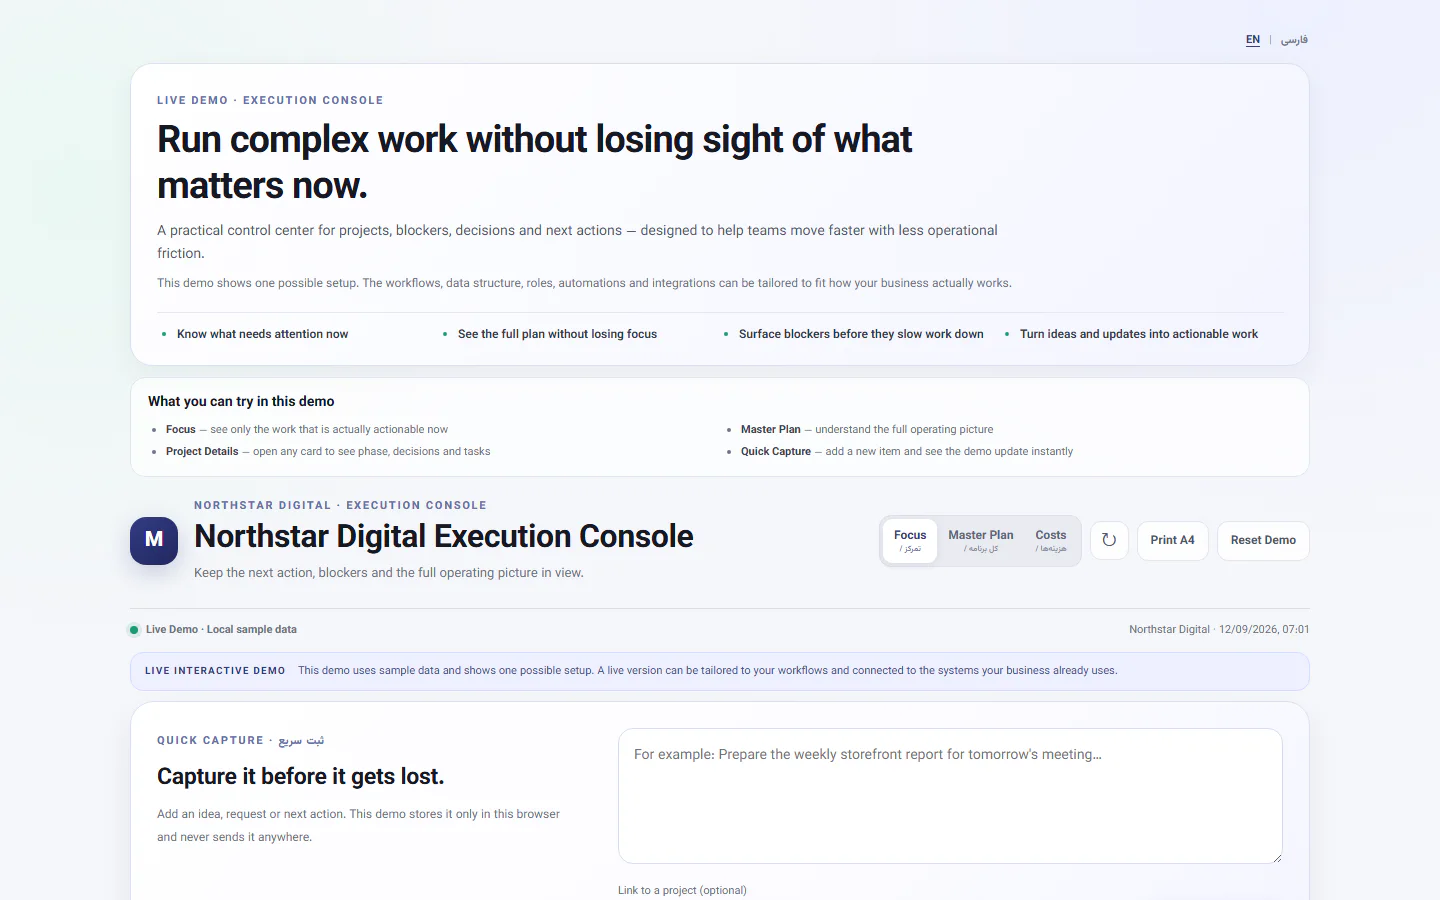The height and width of the screenshot is (900, 1440).
Task: Click the 'Focus' entry in demo tips list
Action: tap(307, 429)
